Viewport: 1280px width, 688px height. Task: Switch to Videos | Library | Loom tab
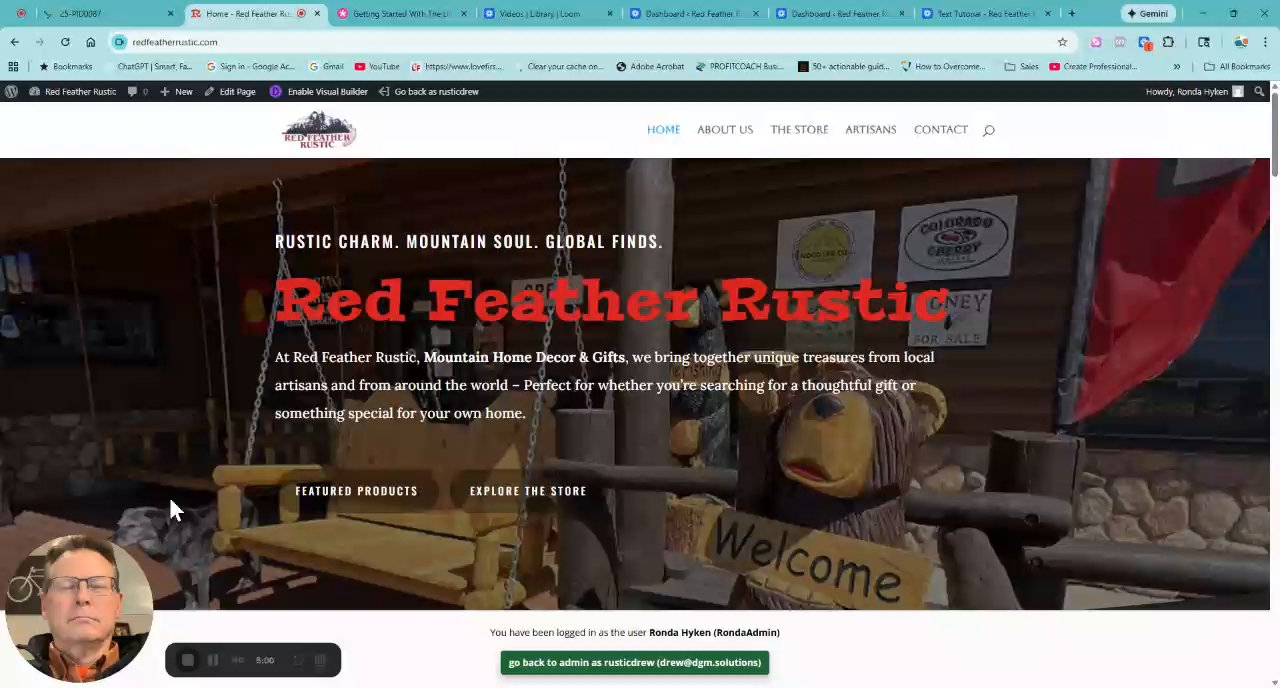[548, 14]
